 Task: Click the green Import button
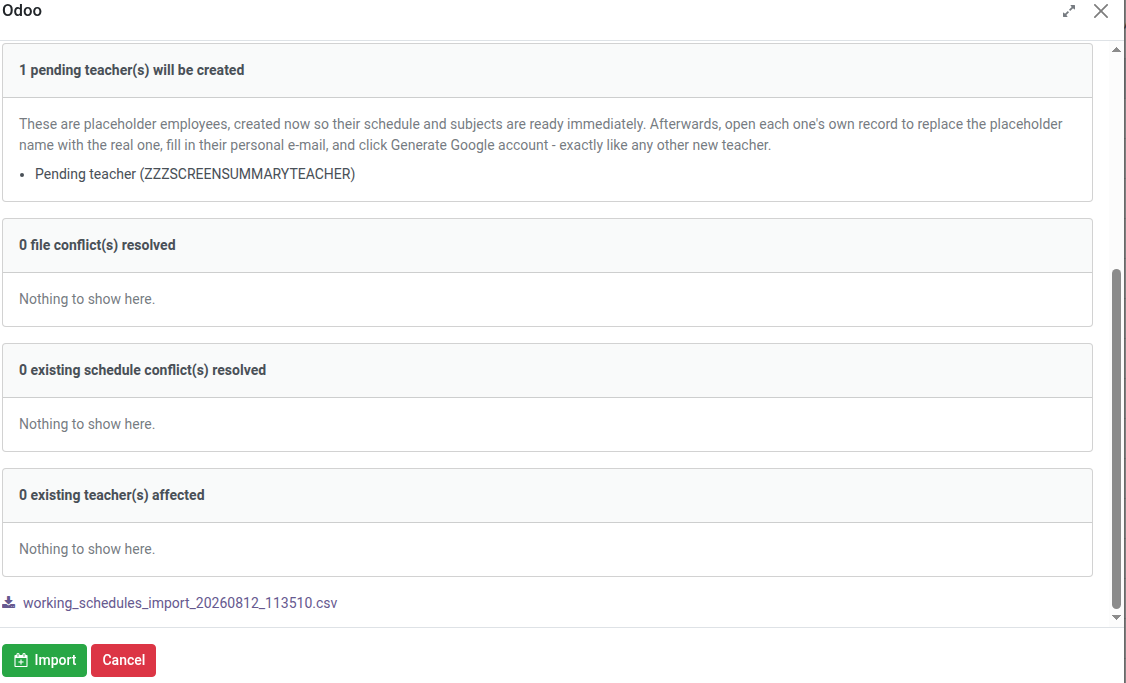45,660
